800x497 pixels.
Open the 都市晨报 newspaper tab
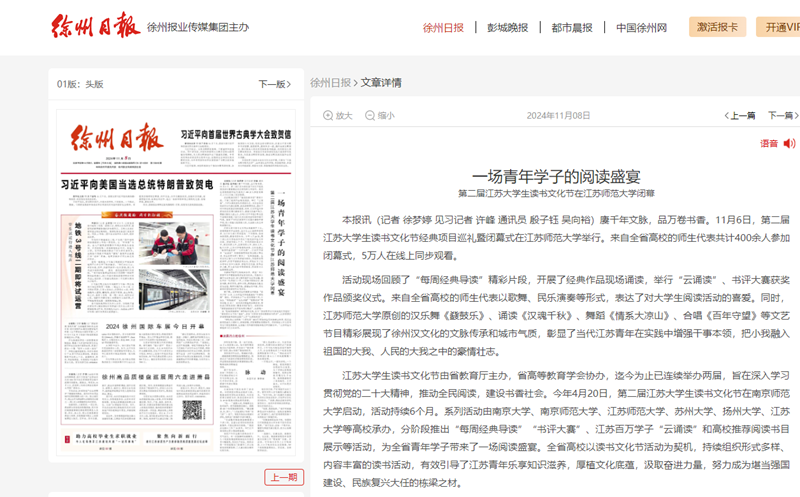coord(571,28)
